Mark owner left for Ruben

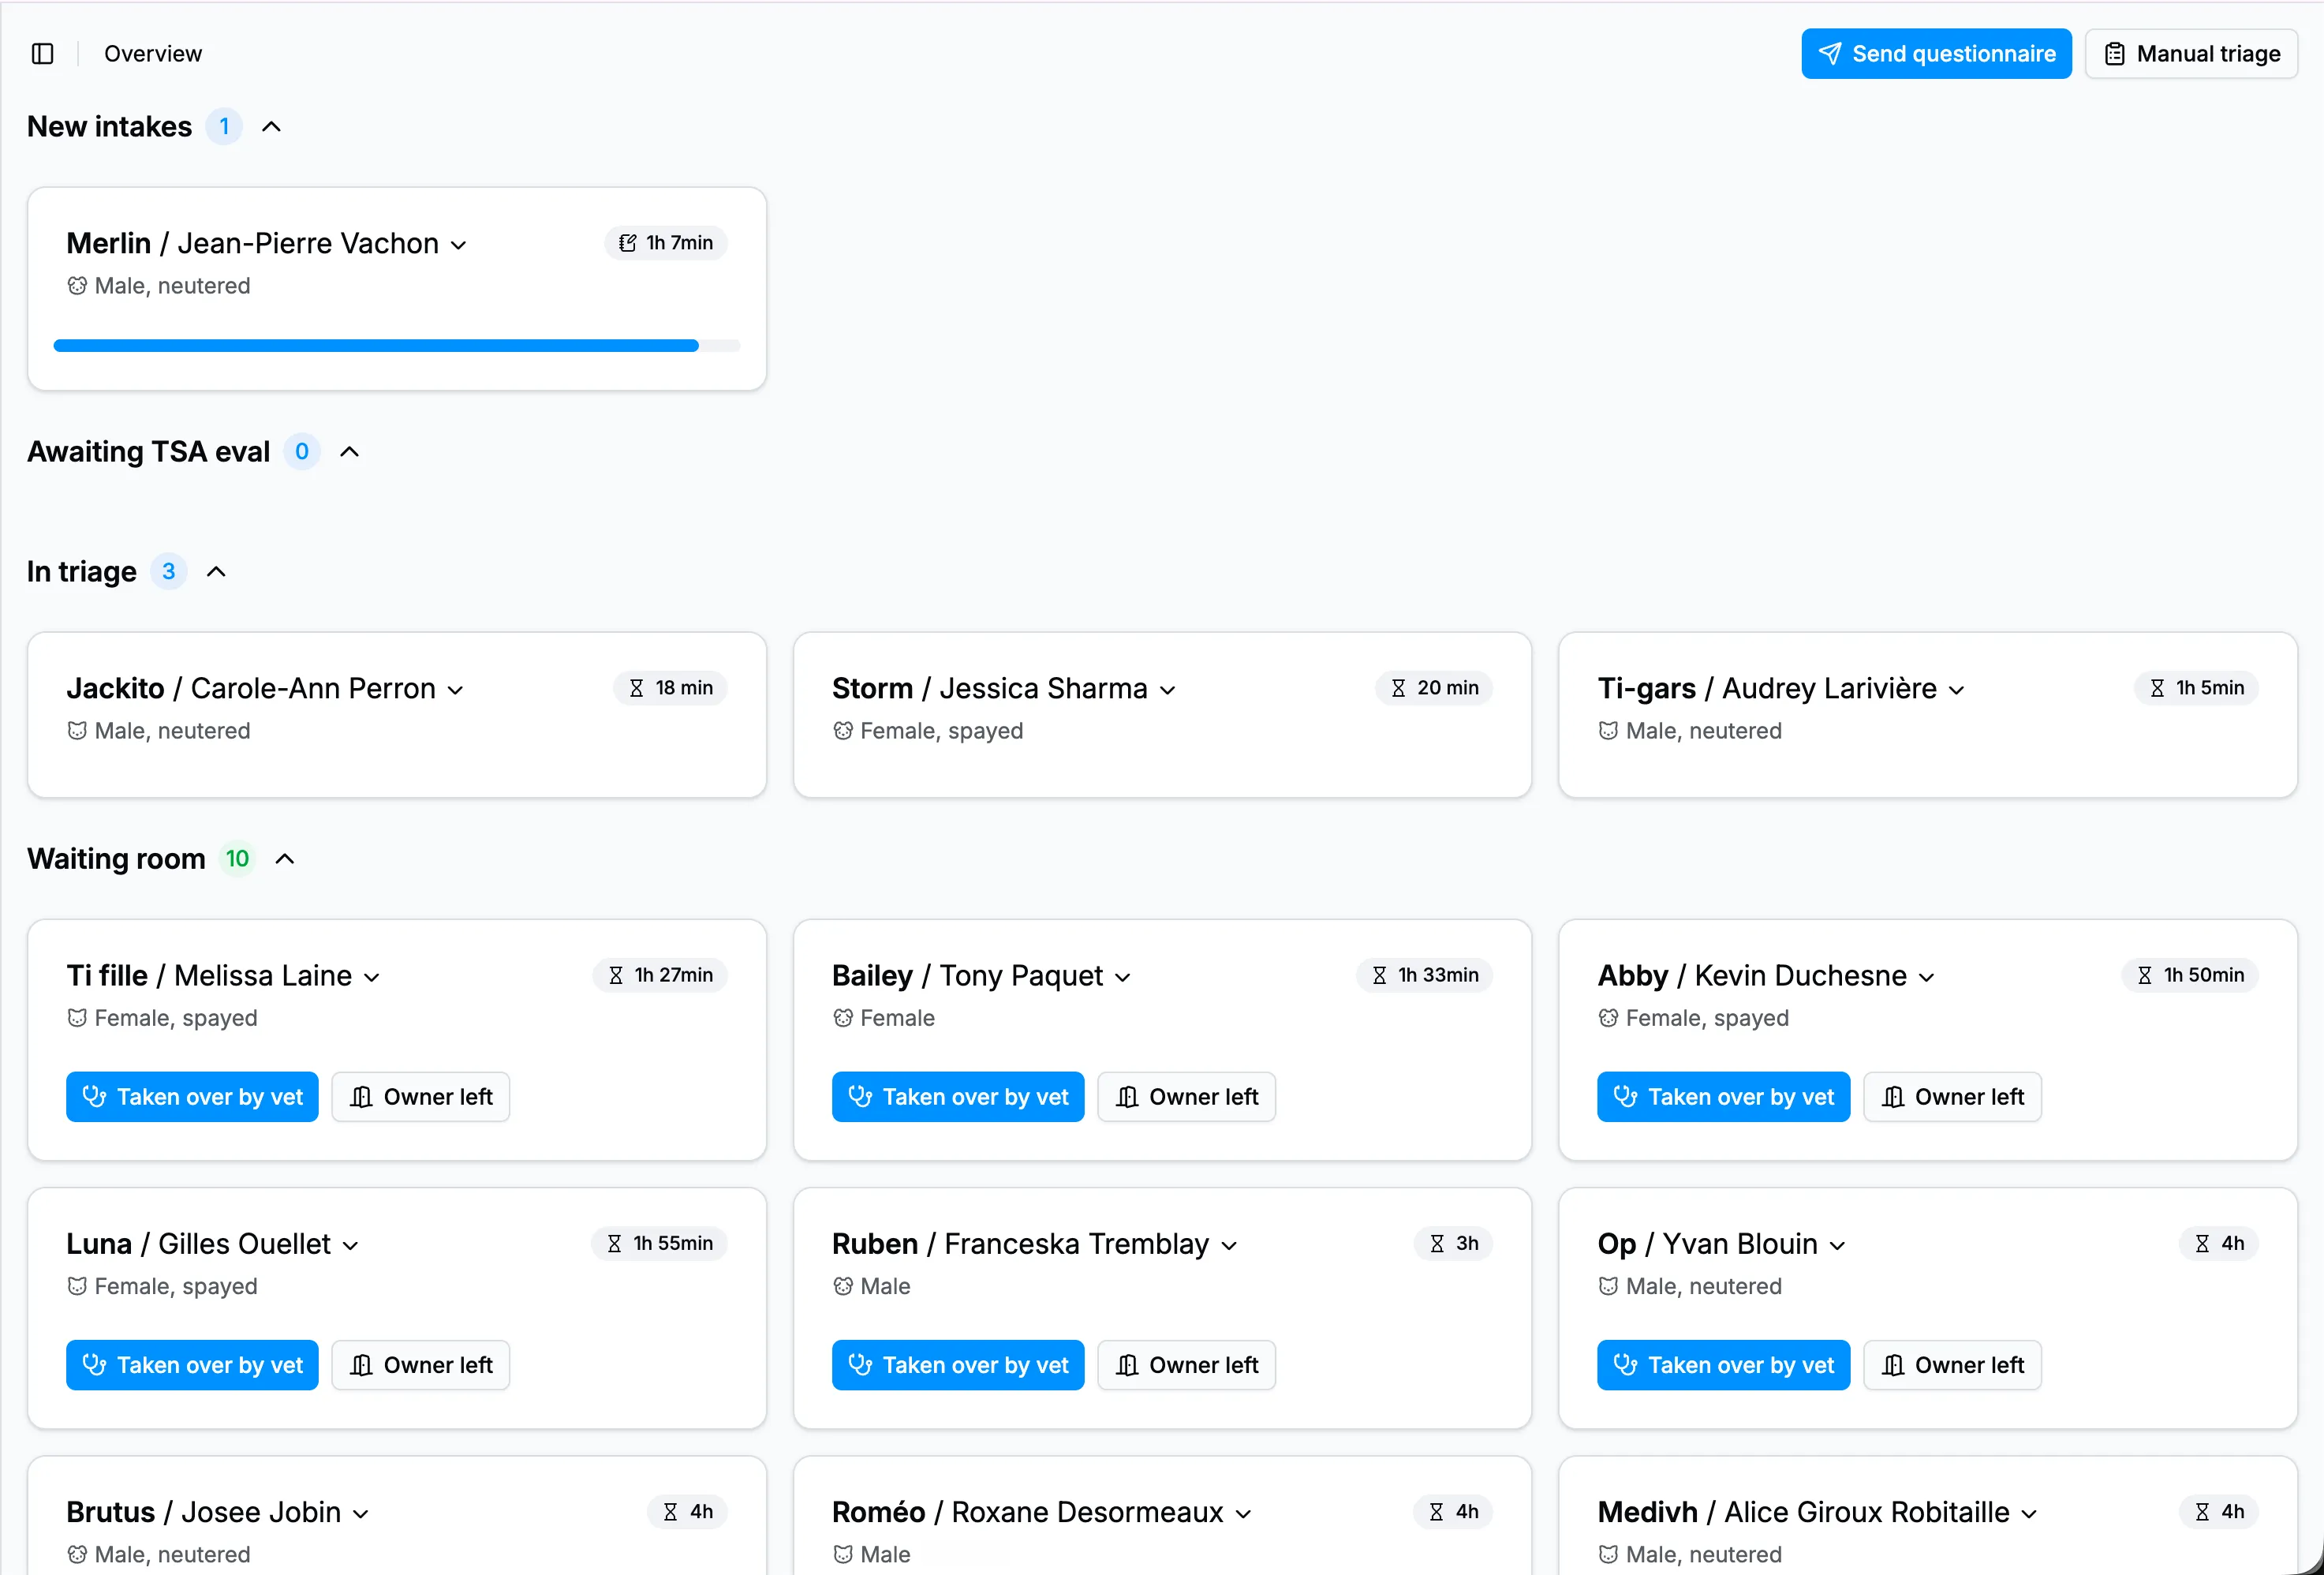(x=1187, y=1365)
